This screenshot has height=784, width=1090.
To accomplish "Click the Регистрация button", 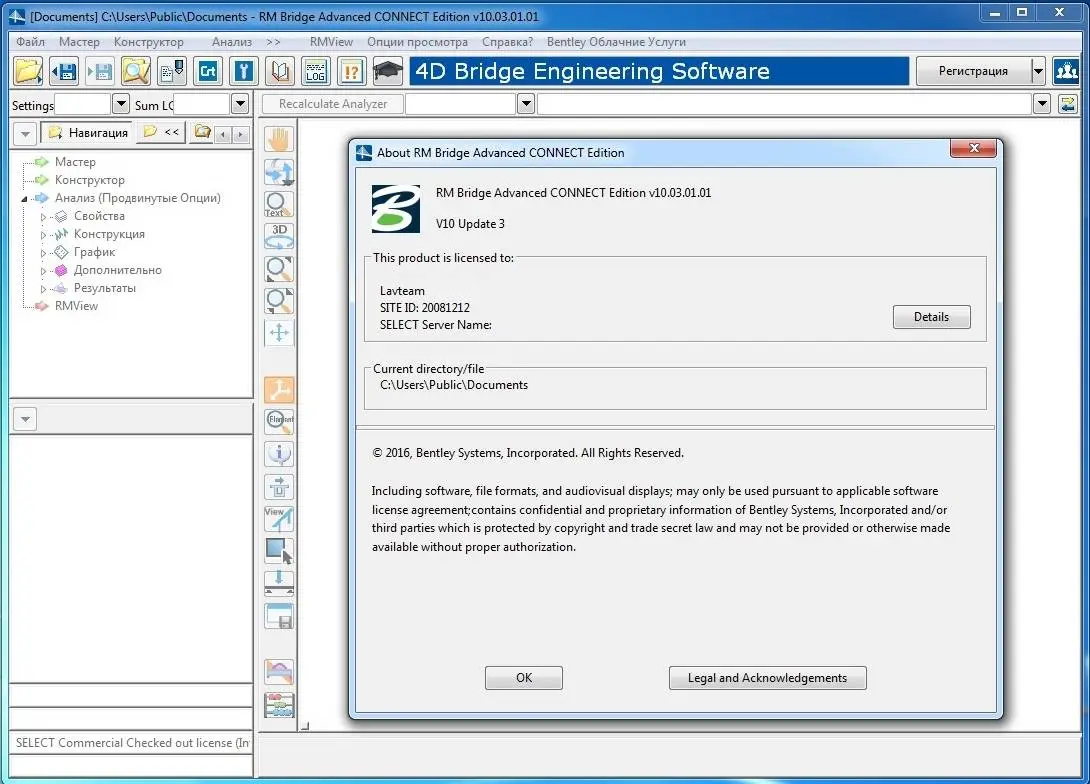I will click(x=973, y=71).
